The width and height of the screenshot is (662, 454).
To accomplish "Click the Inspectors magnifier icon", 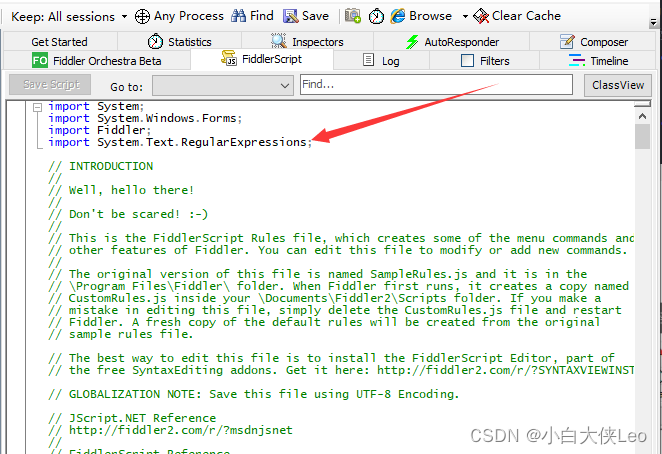I will [278, 41].
